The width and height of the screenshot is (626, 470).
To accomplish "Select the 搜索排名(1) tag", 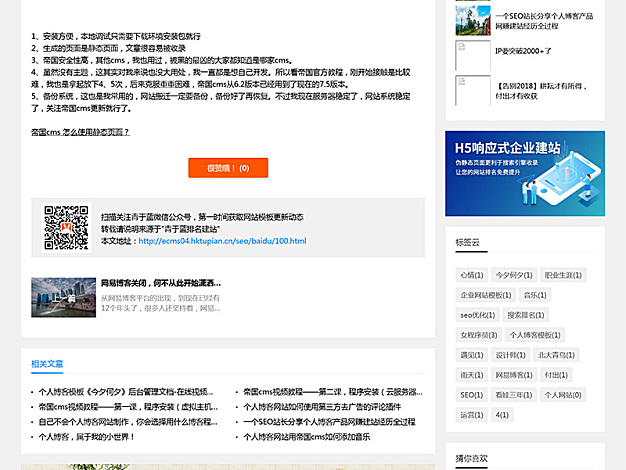I will [x=526, y=315].
